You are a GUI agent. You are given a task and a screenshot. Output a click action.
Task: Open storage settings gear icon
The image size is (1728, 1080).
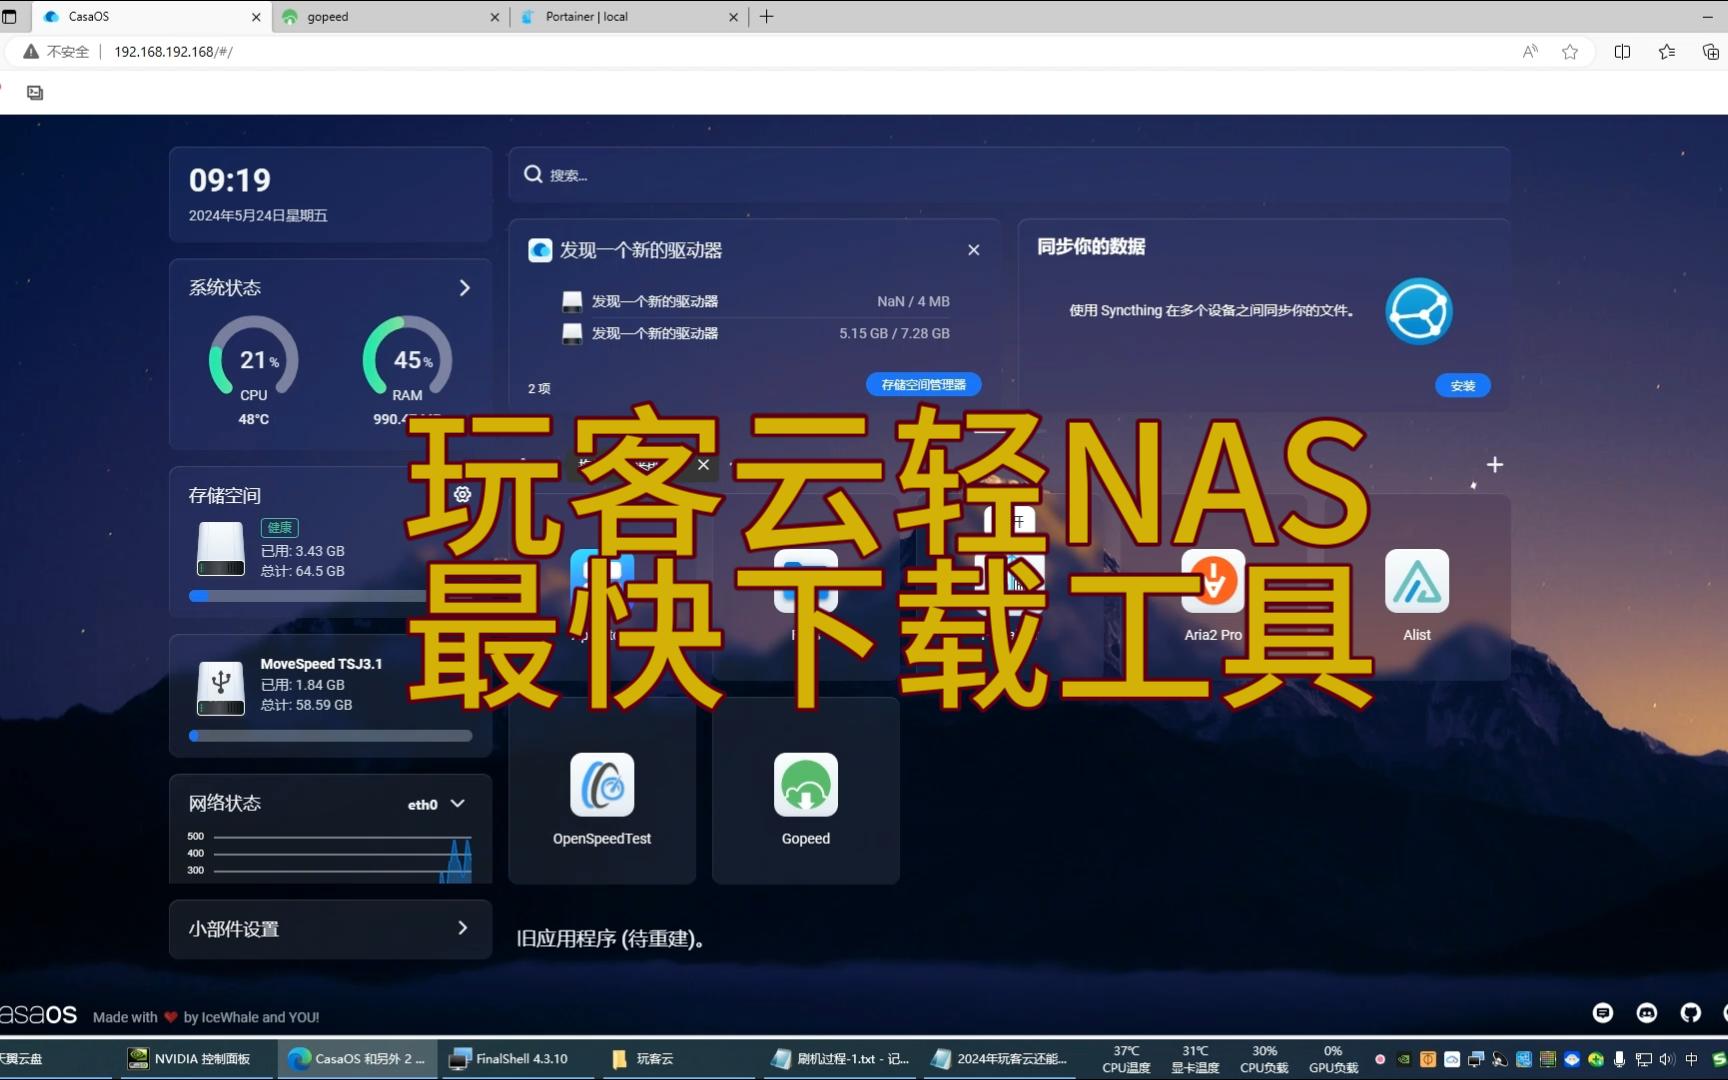click(462, 494)
